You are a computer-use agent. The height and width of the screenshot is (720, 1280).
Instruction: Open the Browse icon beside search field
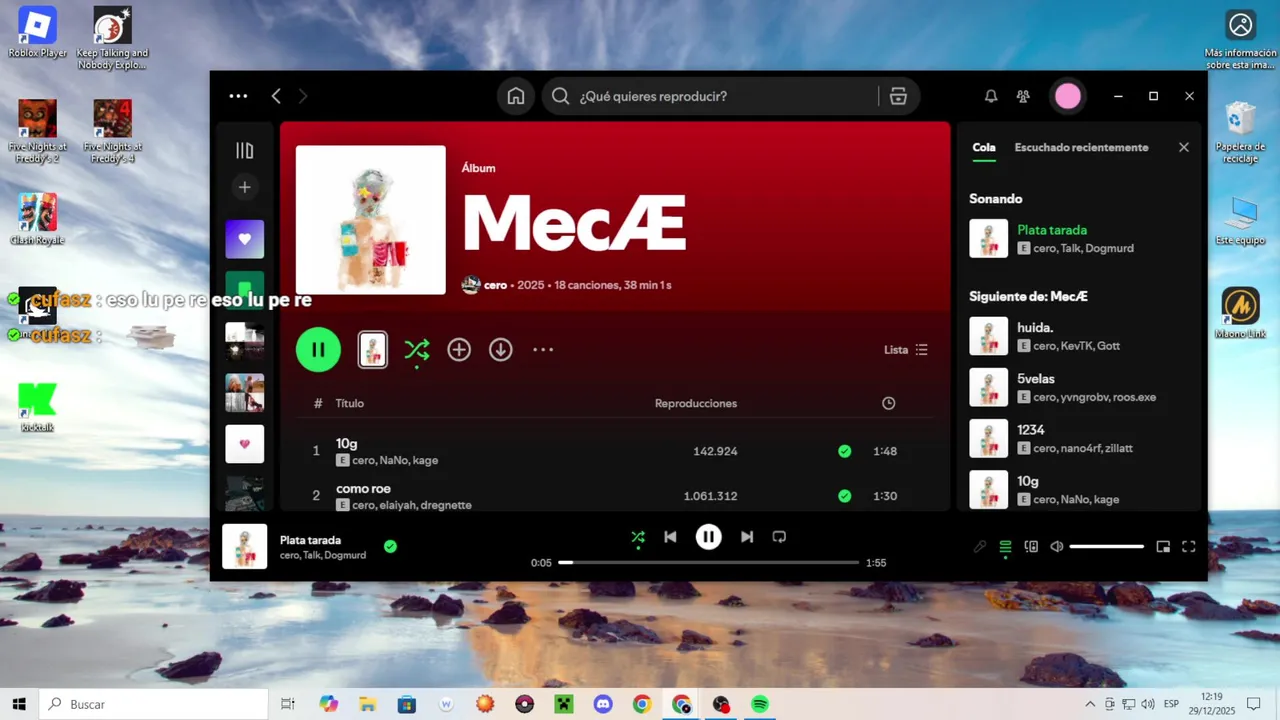pyautogui.click(x=898, y=96)
